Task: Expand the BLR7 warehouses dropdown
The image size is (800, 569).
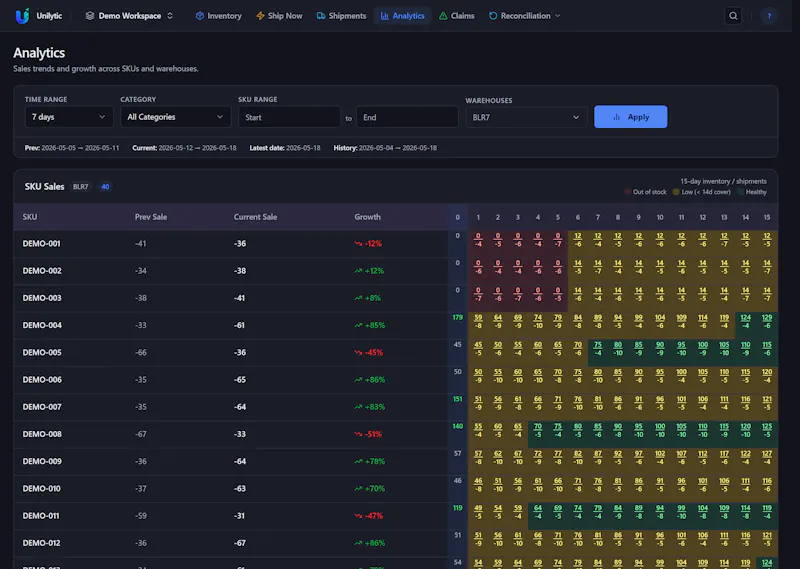Action: [526, 117]
